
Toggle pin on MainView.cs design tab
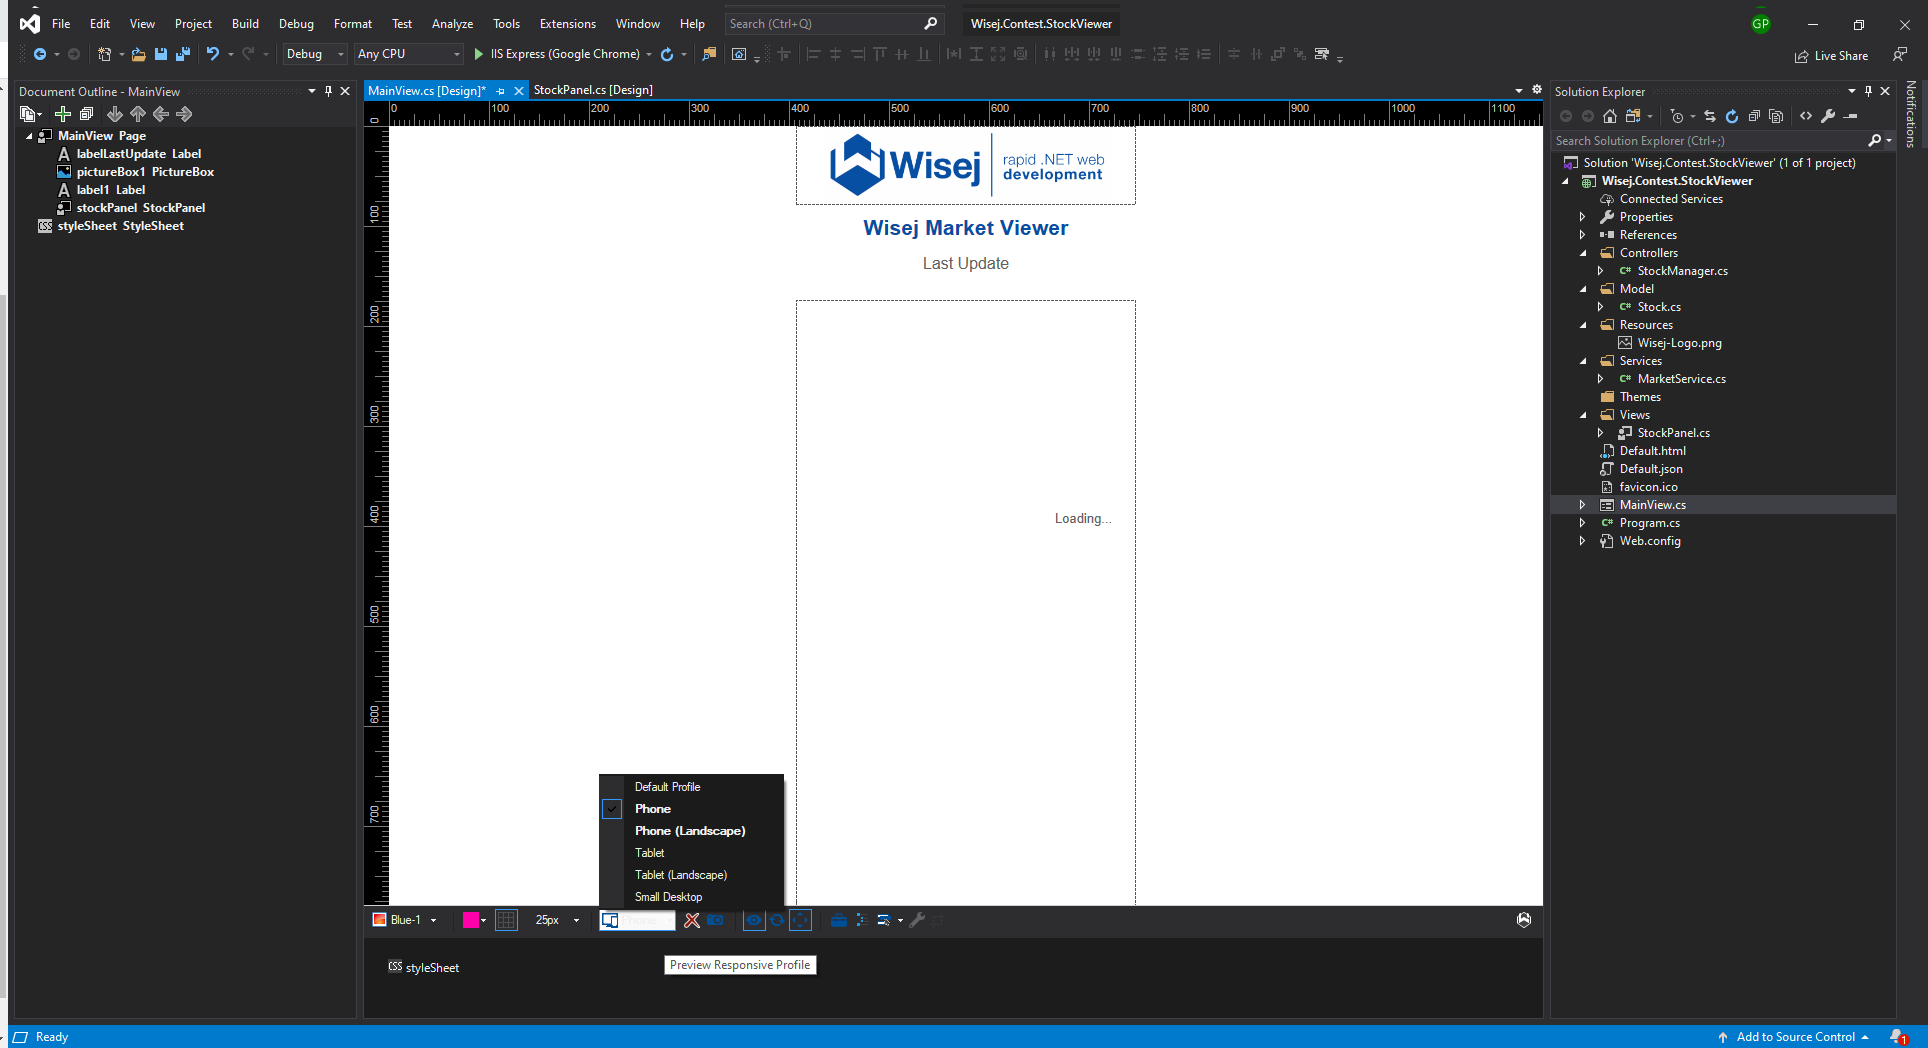point(500,91)
